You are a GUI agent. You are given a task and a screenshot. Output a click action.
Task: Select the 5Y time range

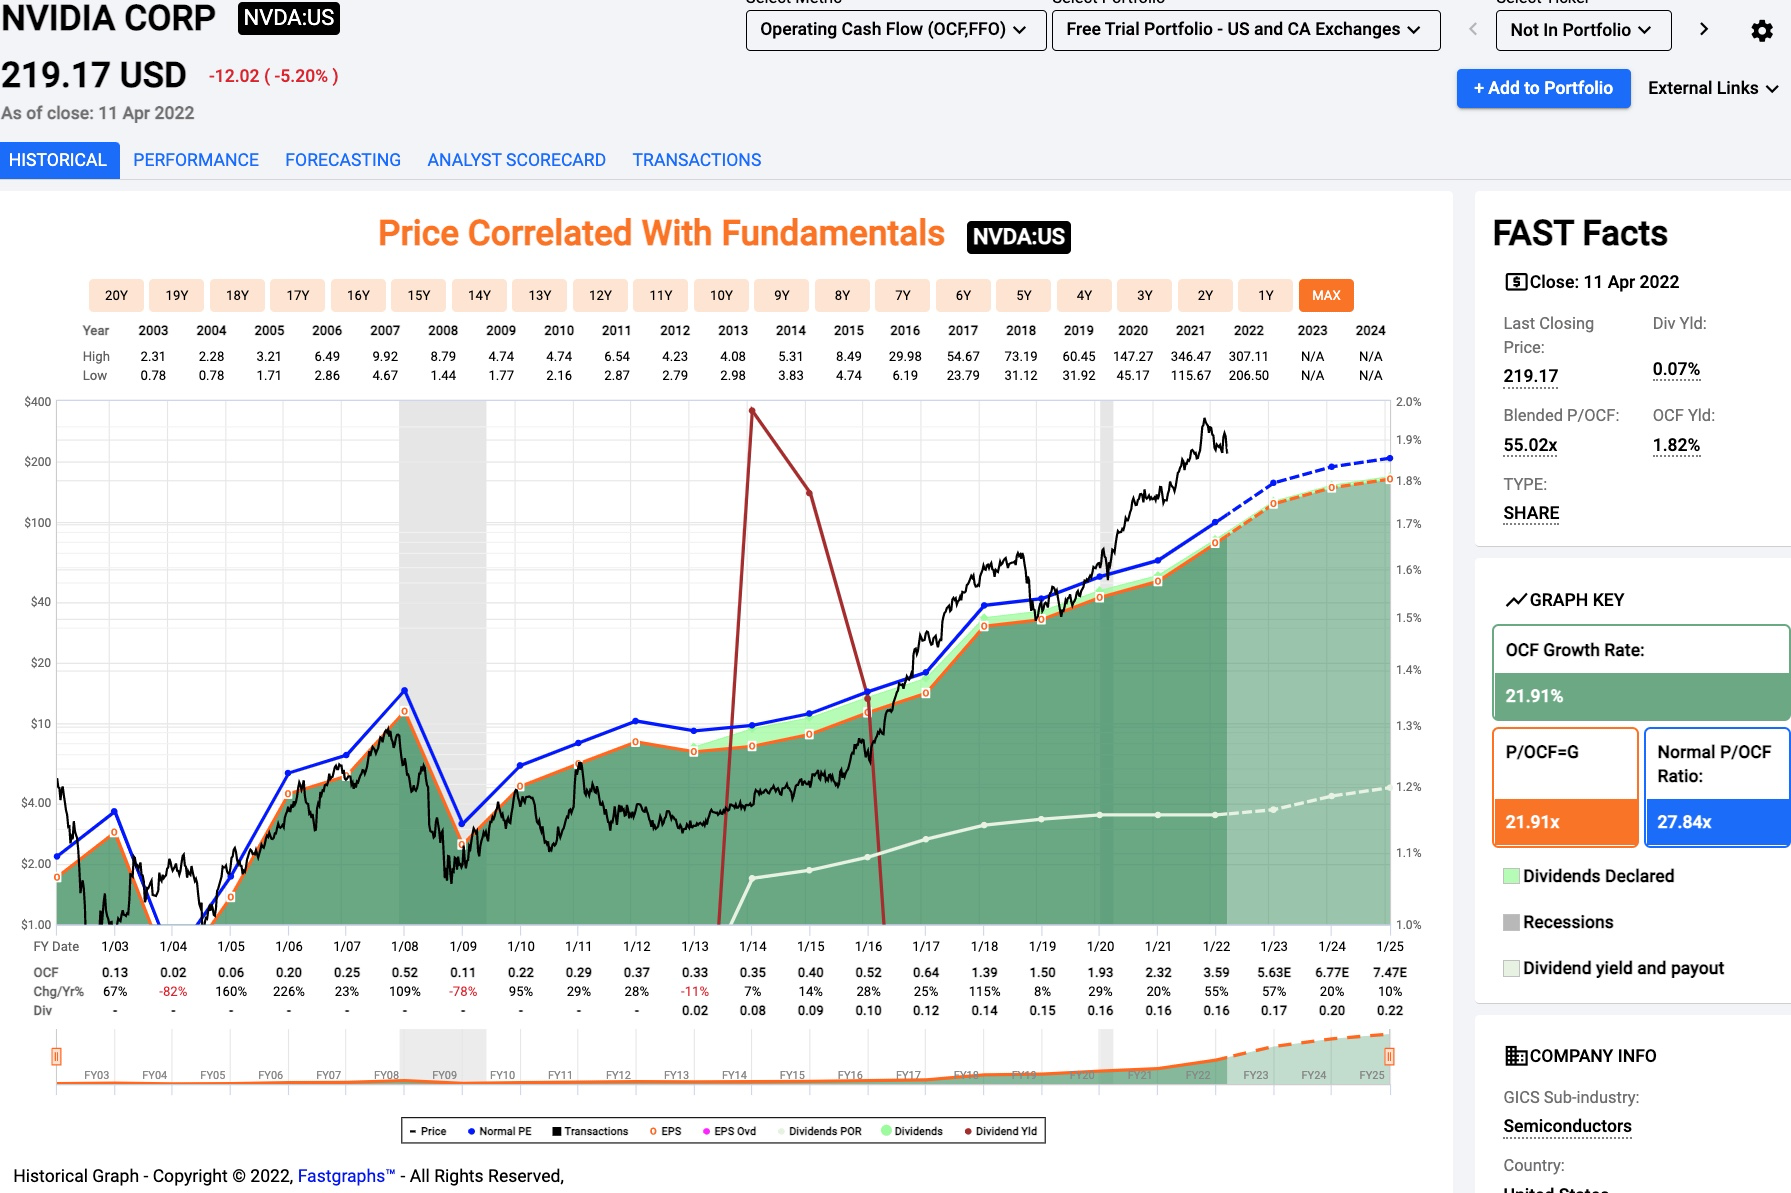click(x=1024, y=295)
